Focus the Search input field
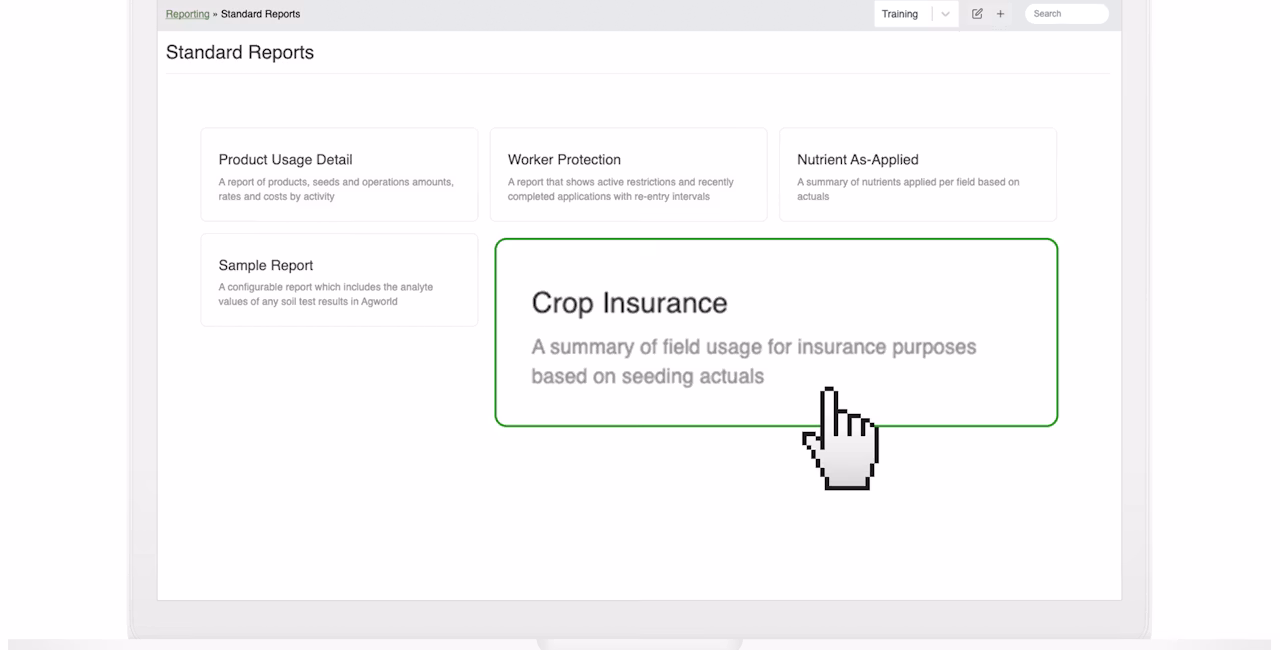The image size is (1280, 650). [1067, 14]
